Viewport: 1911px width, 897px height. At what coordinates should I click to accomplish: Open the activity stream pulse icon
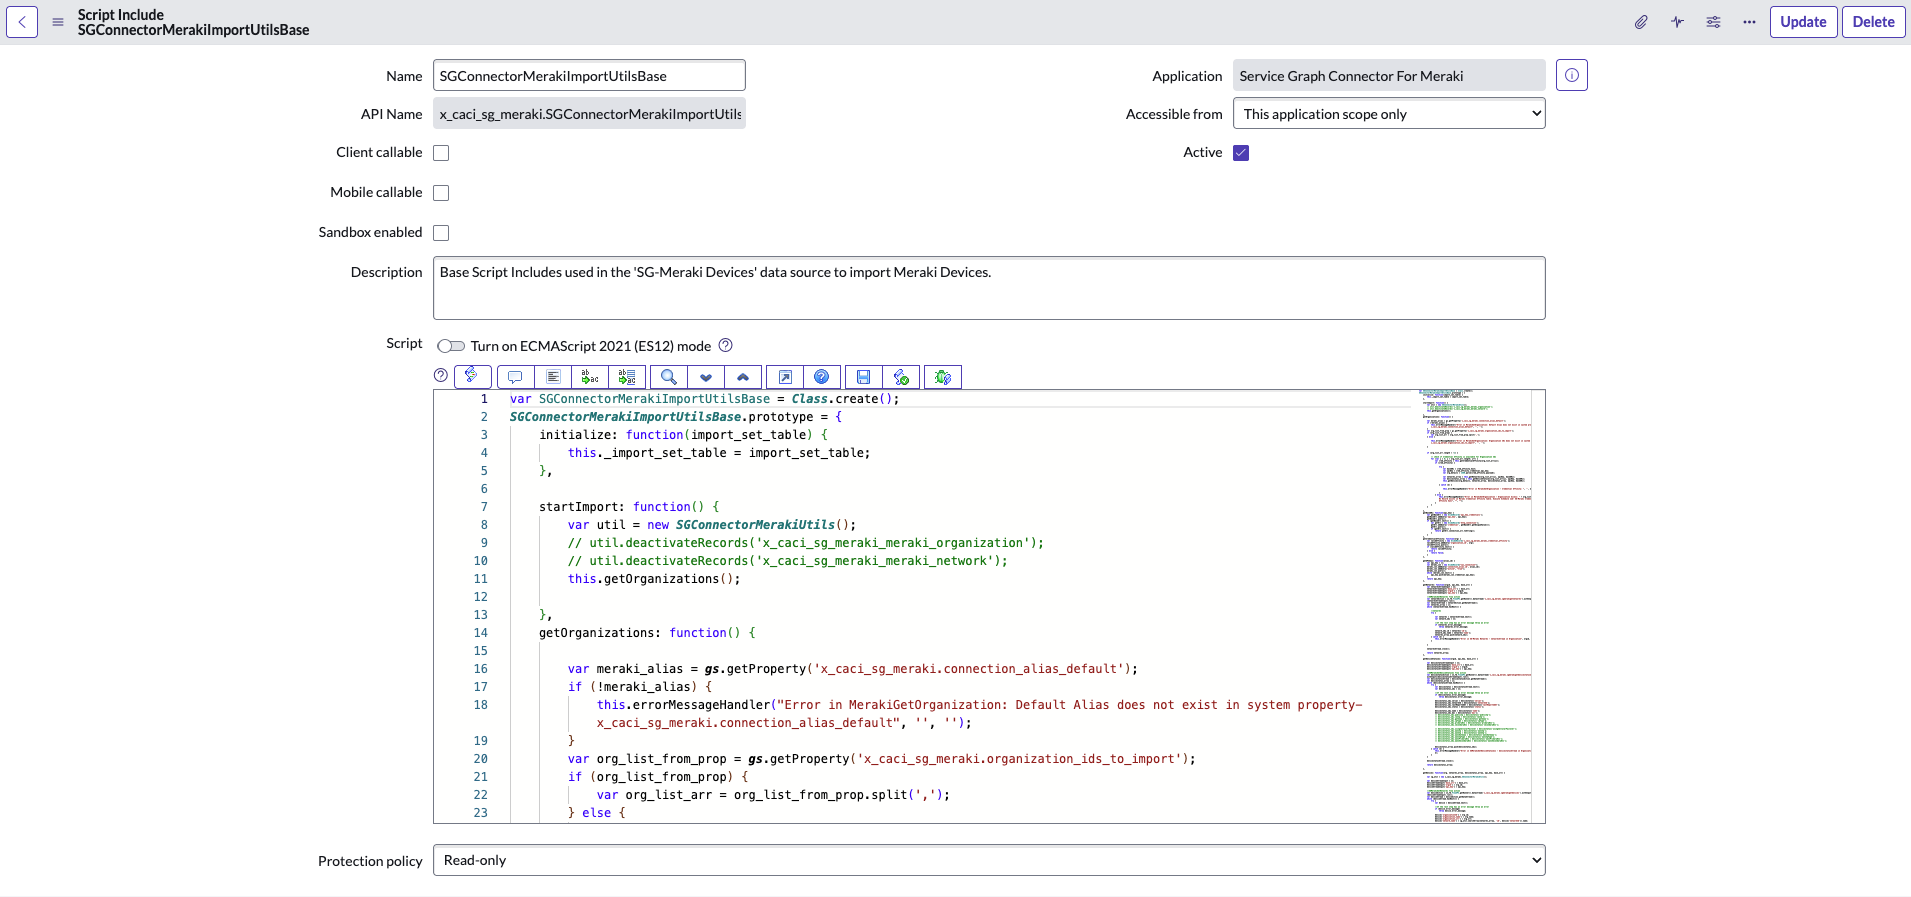(x=1677, y=22)
